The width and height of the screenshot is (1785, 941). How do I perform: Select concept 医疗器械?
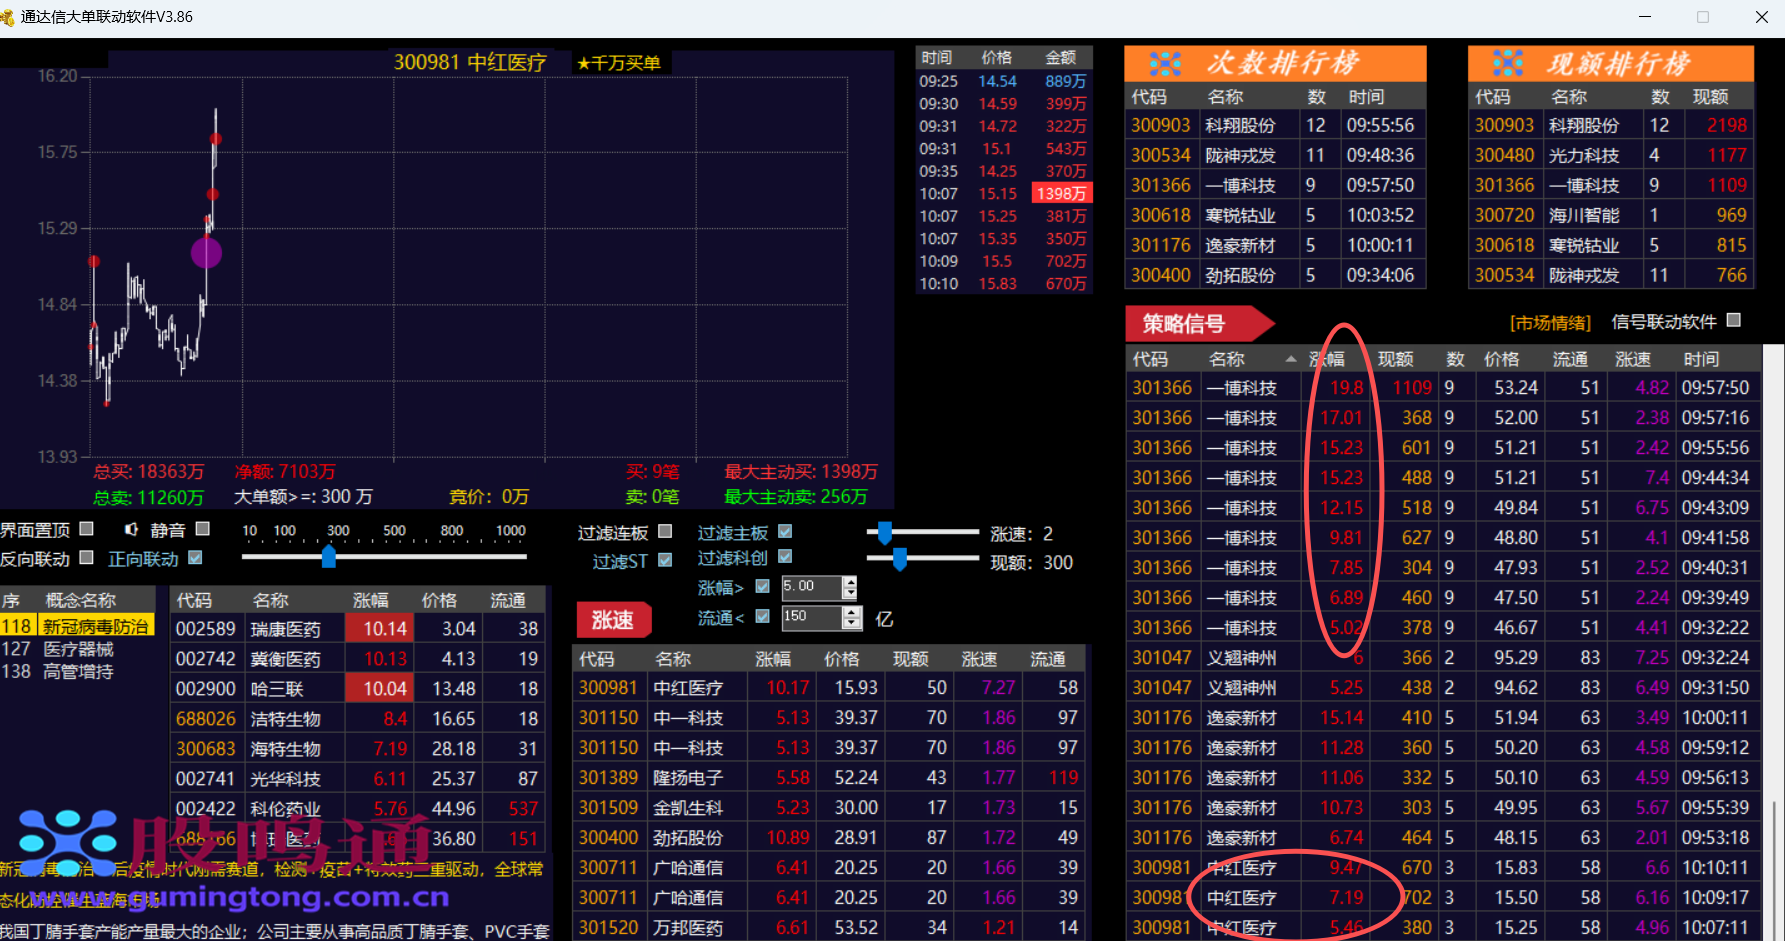coord(77,649)
